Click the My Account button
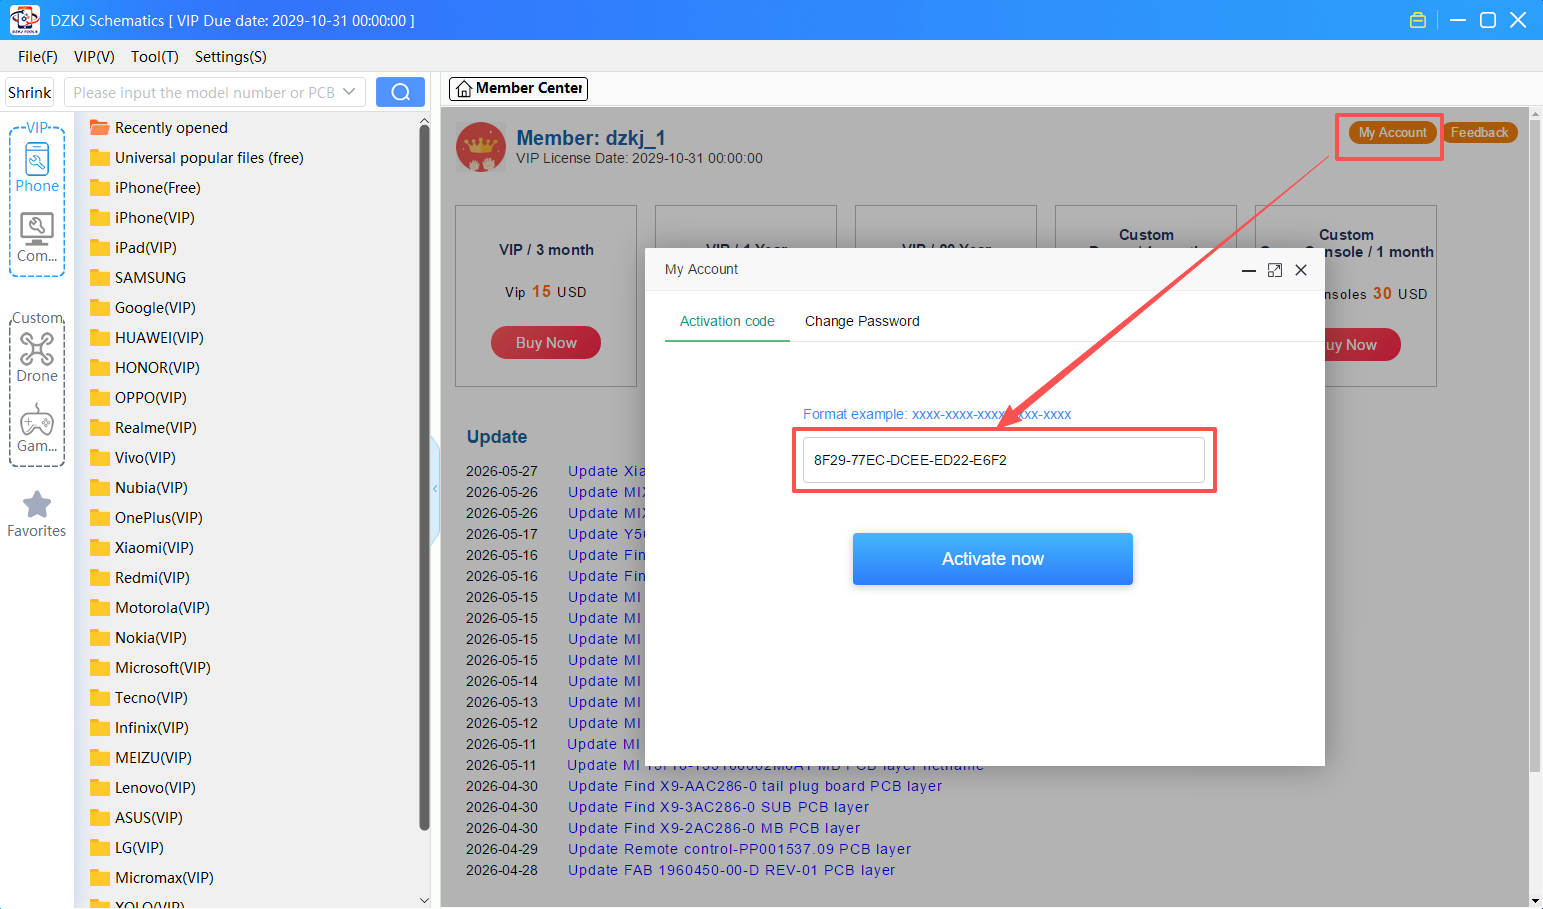This screenshot has width=1543, height=909. [x=1393, y=133]
